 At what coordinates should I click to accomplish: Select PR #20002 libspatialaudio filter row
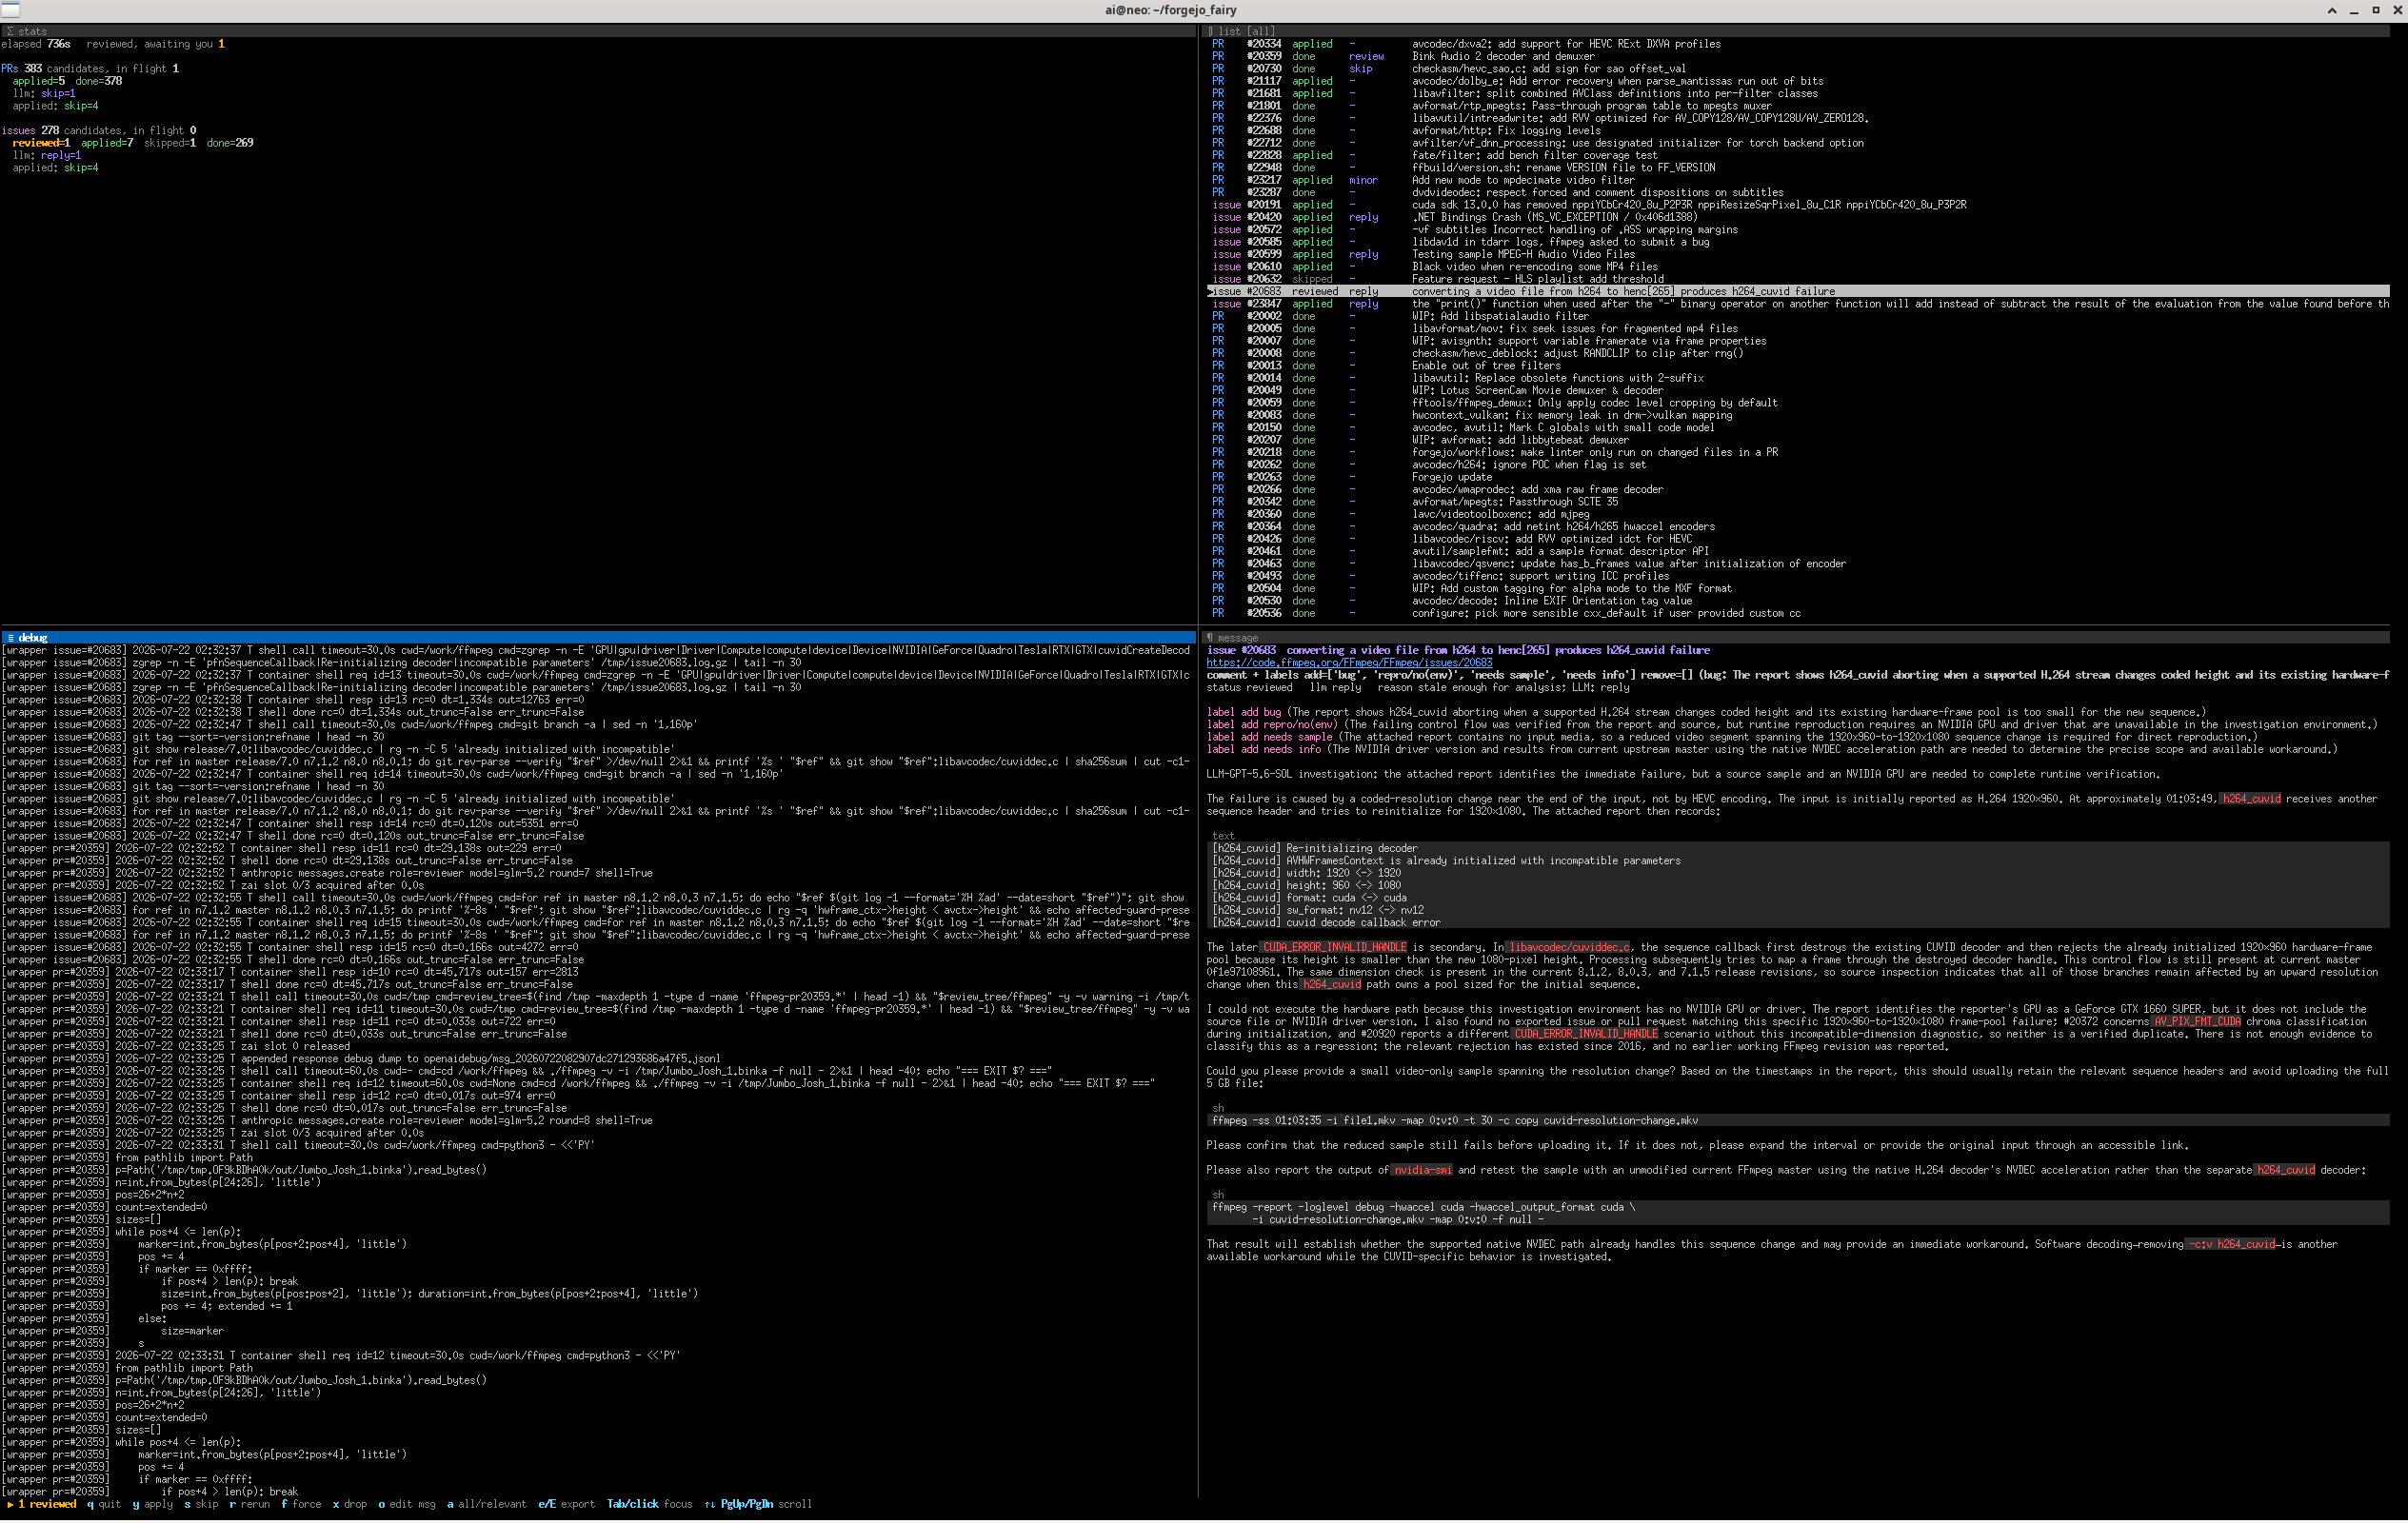coord(1797,317)
